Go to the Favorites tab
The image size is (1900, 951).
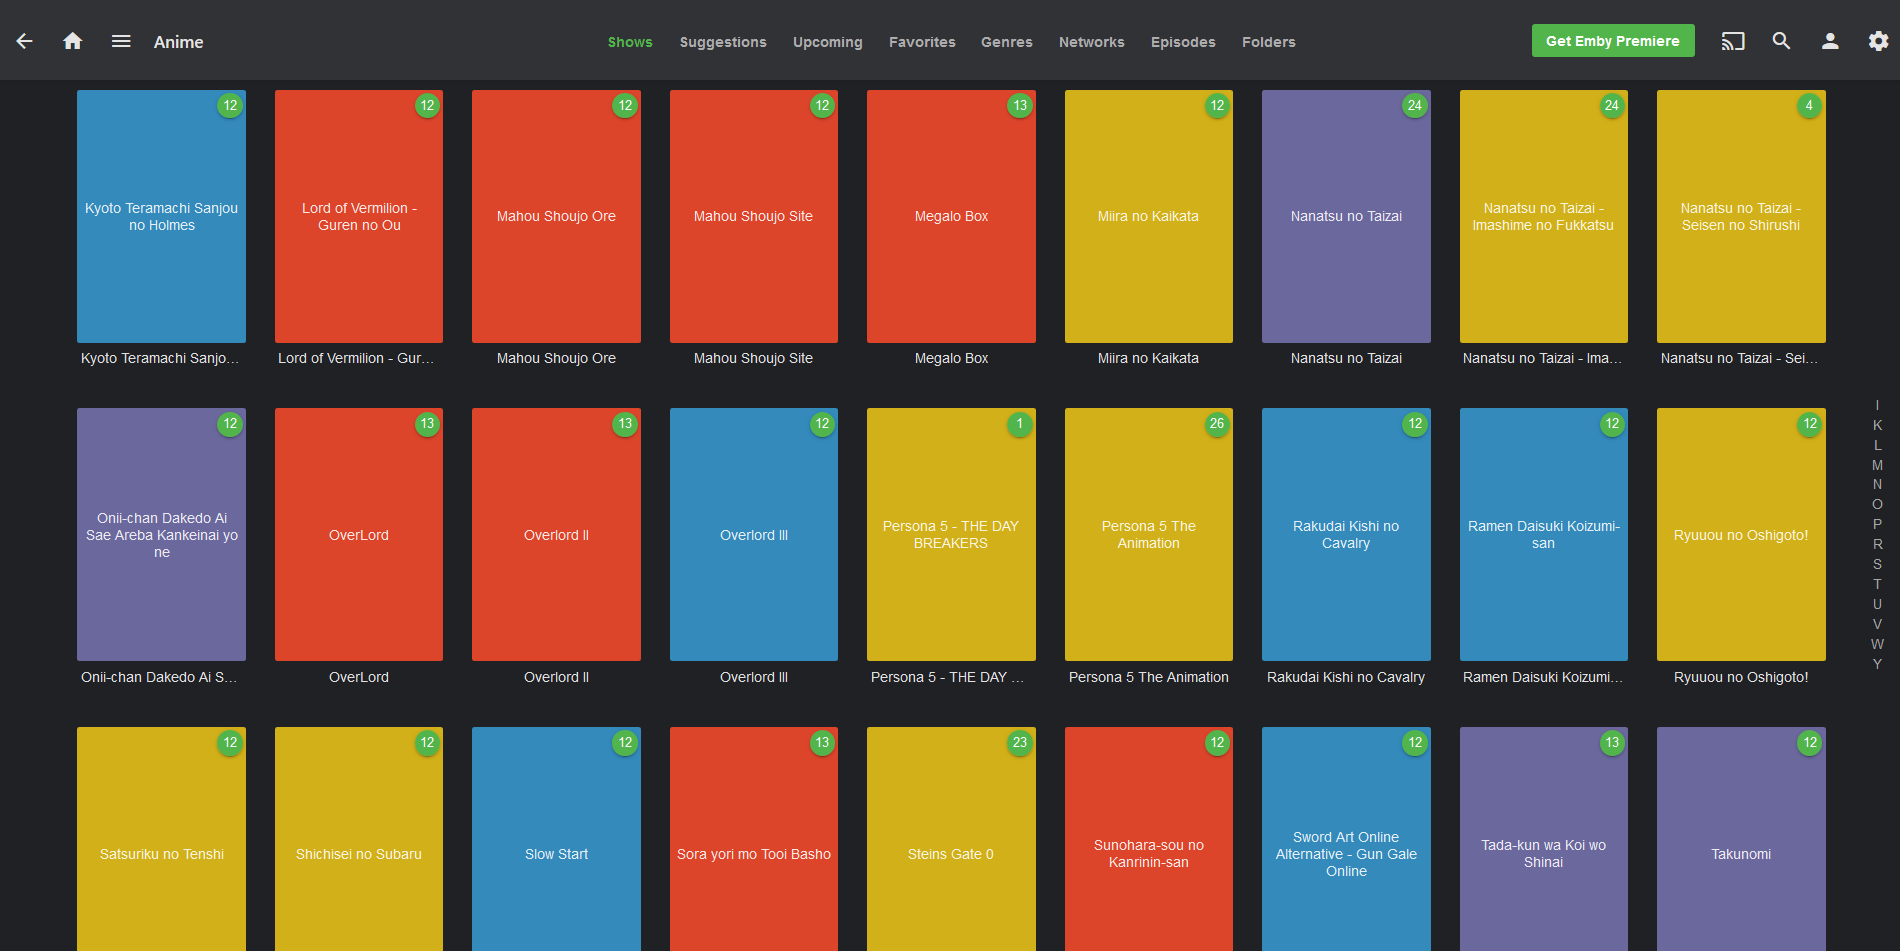coord(922,42)
